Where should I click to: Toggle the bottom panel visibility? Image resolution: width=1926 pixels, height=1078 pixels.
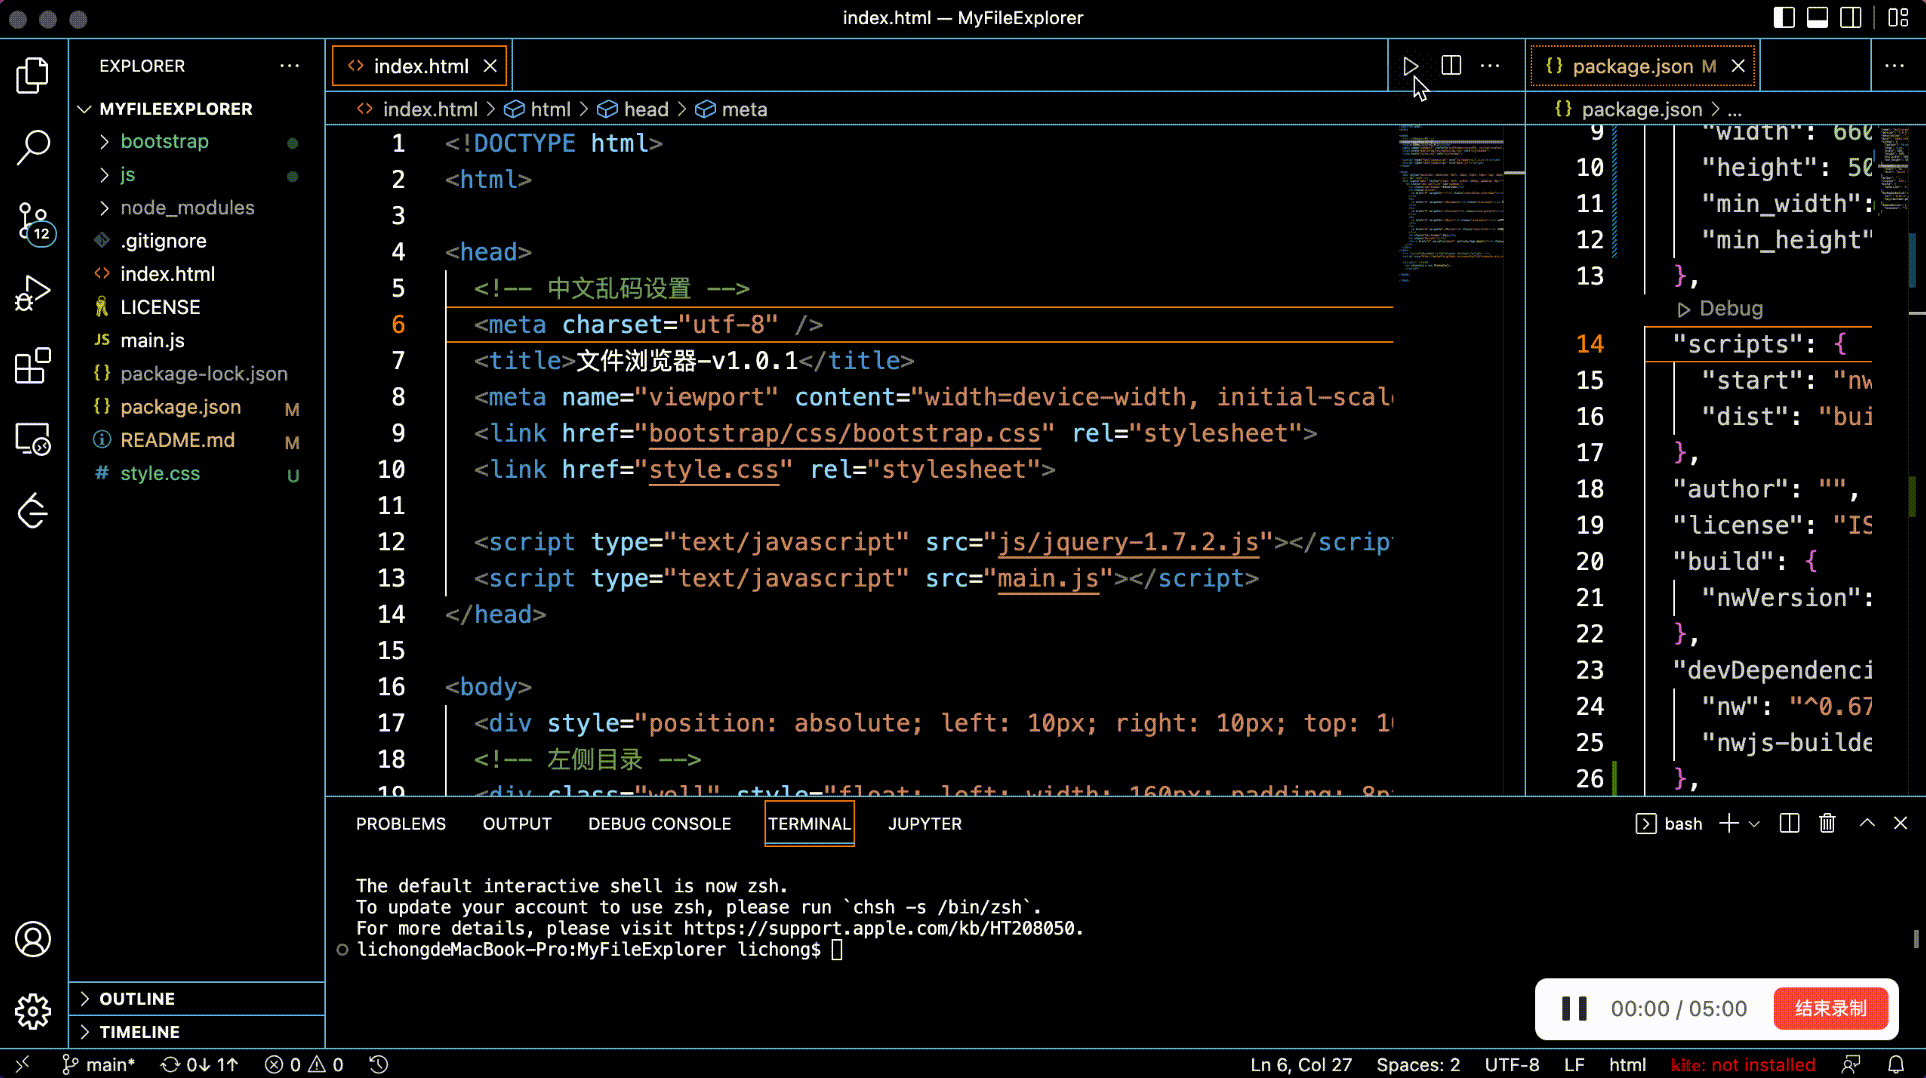pos(1818,17)
